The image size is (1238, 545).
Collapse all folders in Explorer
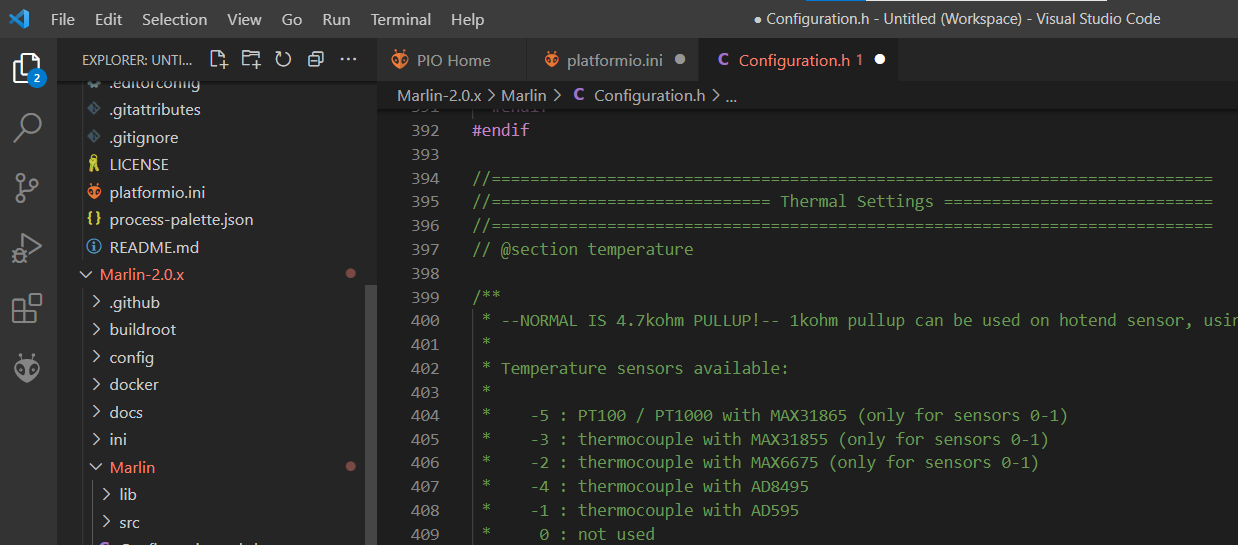(x=316, y=60)
